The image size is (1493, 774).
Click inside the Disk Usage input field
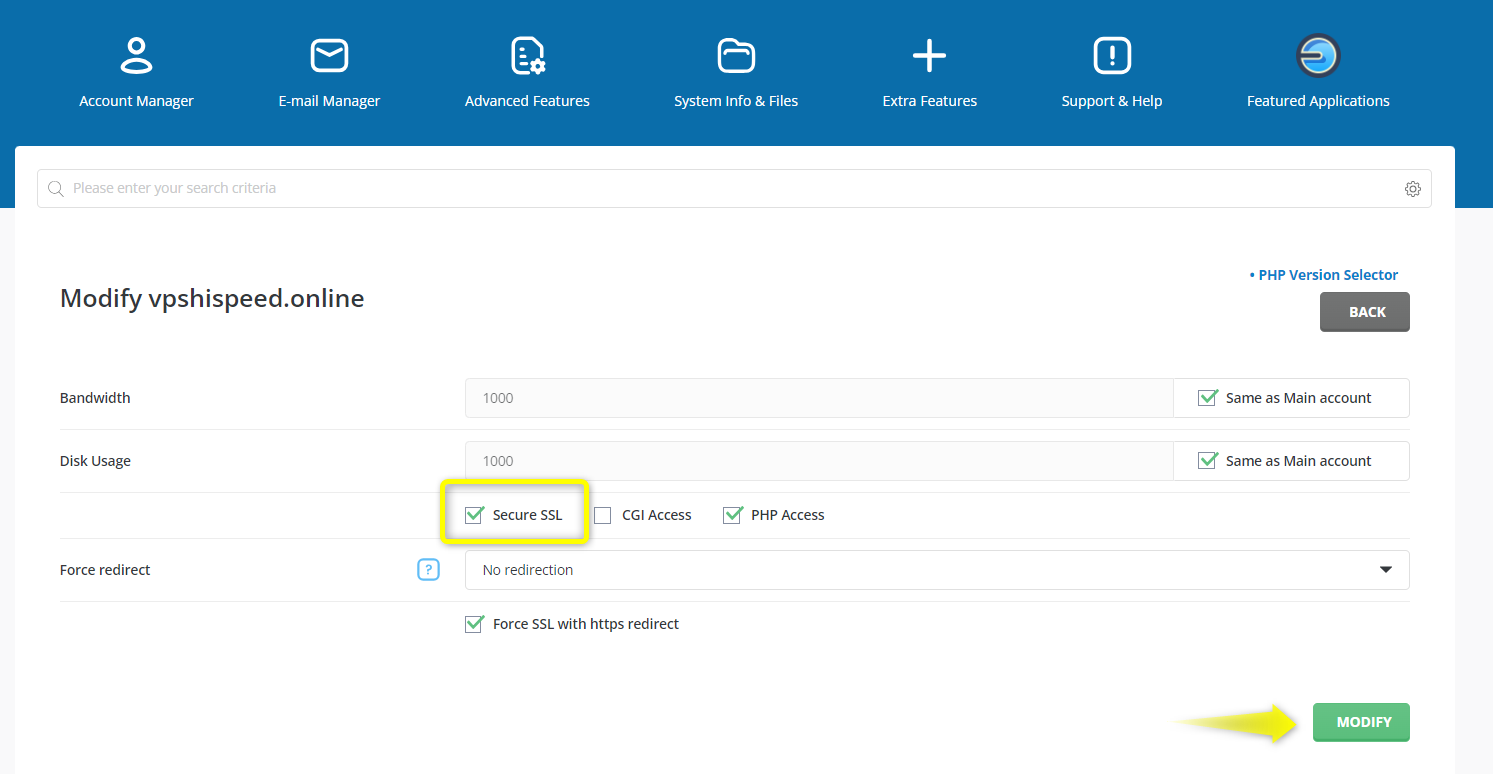tap(817, 460)
